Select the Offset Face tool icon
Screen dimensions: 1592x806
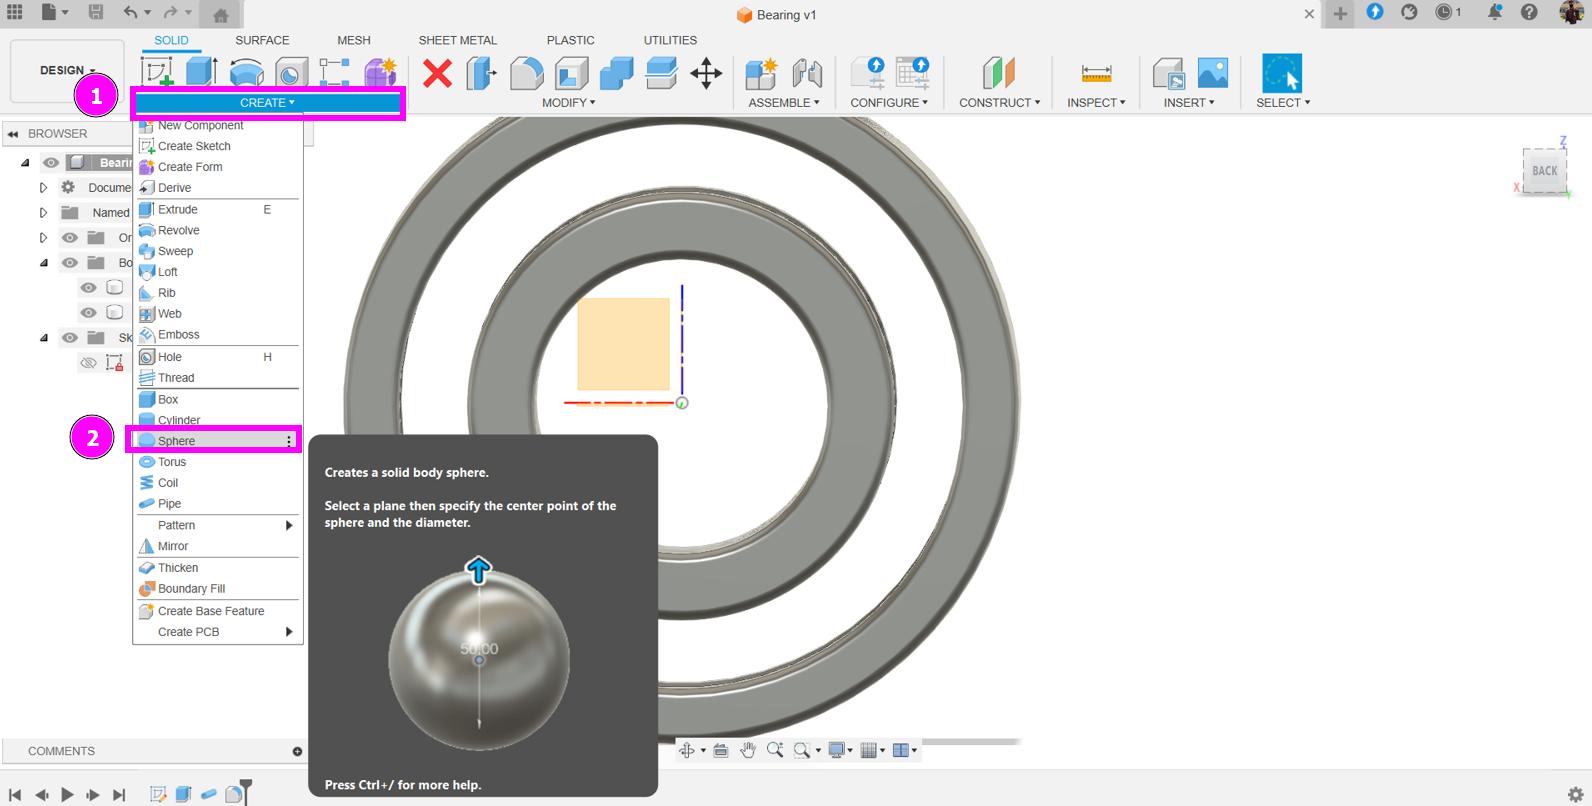pyautogui.click(x=661, y=73)
